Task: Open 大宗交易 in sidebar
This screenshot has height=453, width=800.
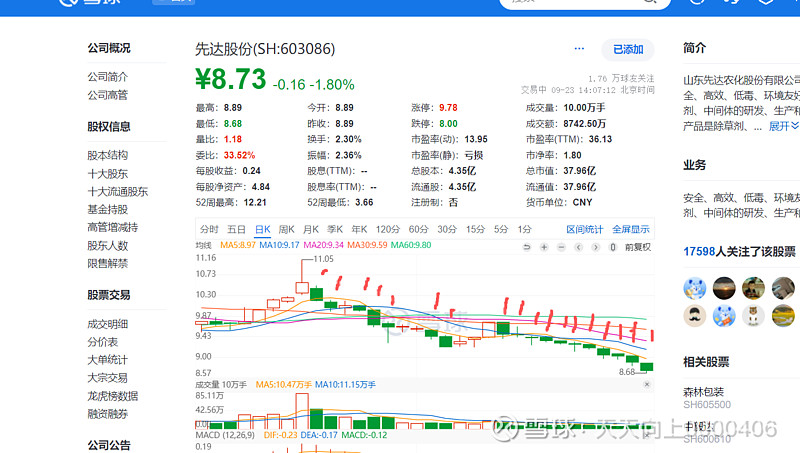Action: click(x=108, y=378)
